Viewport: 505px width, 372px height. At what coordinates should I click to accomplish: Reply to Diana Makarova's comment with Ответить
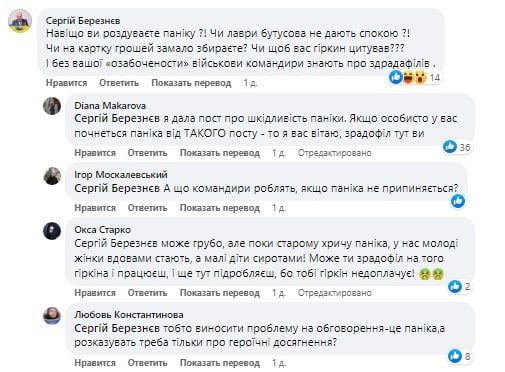[147, 153]
